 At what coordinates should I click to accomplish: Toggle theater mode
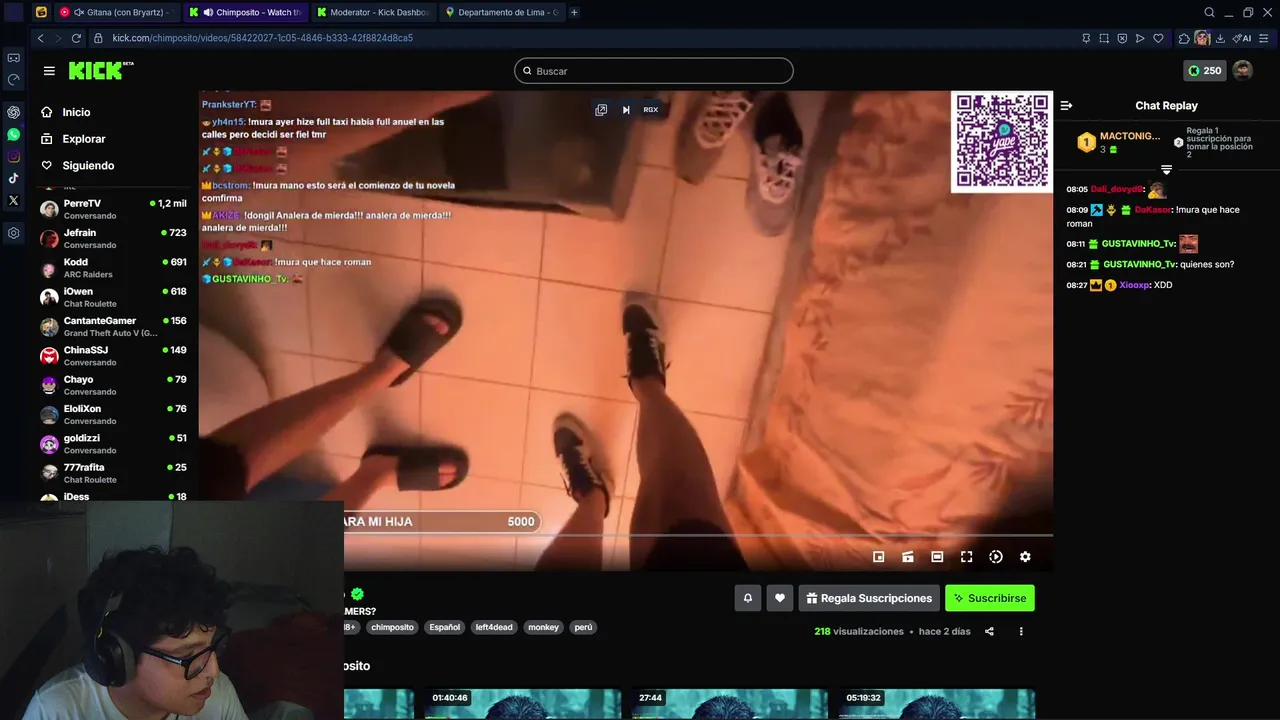(x=937, y=557)
